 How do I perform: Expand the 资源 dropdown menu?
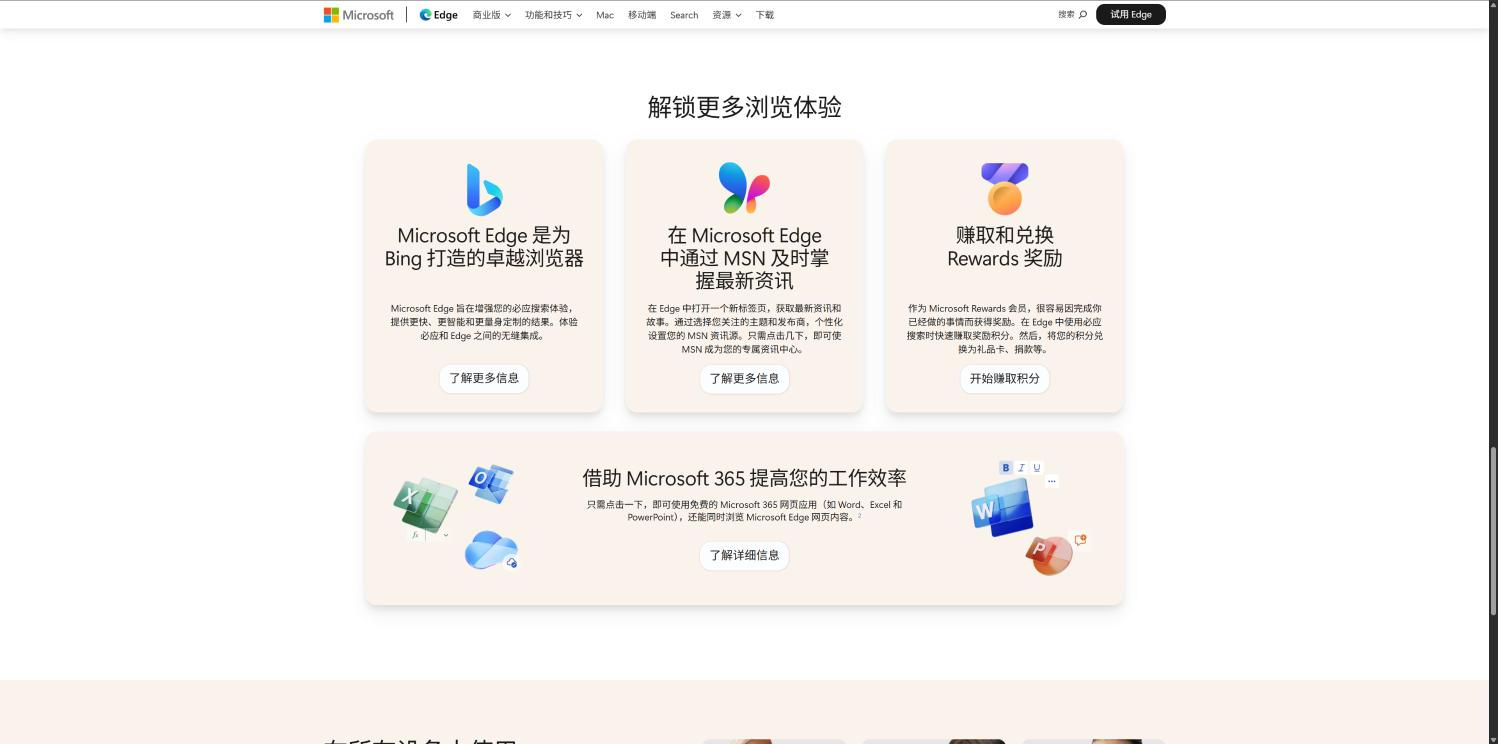727,15
